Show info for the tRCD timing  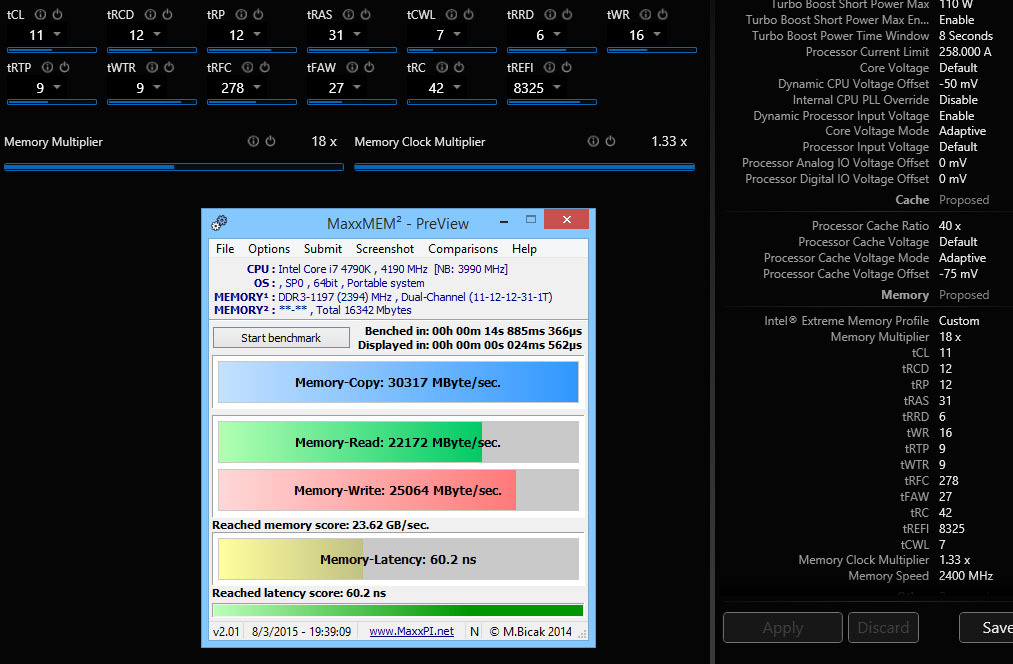[x=151, y=14]
